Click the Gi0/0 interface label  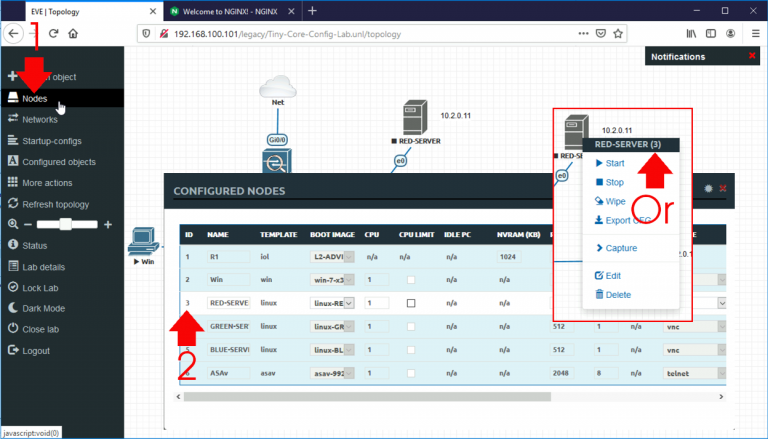click(x=277, y=140)
